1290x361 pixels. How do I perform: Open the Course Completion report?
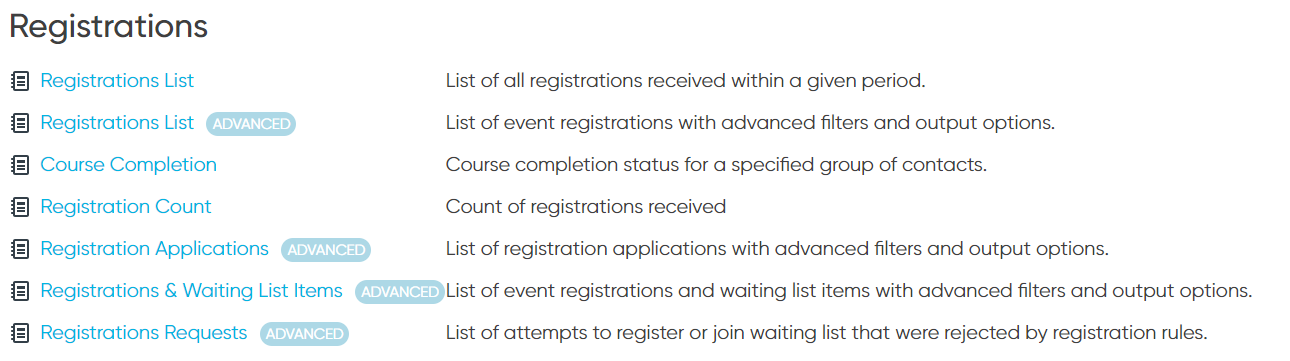[128, 164]
